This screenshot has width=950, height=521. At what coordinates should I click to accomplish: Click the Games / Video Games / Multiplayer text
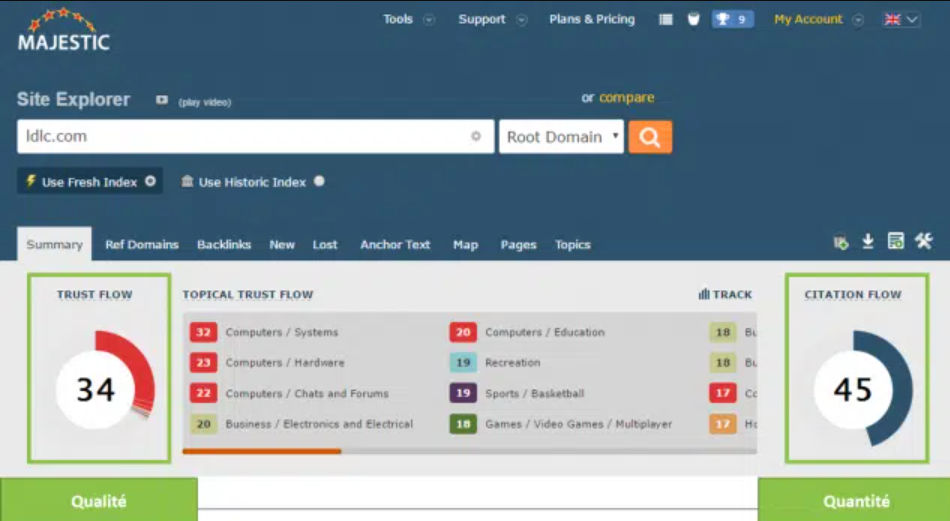tap(579, 424)
